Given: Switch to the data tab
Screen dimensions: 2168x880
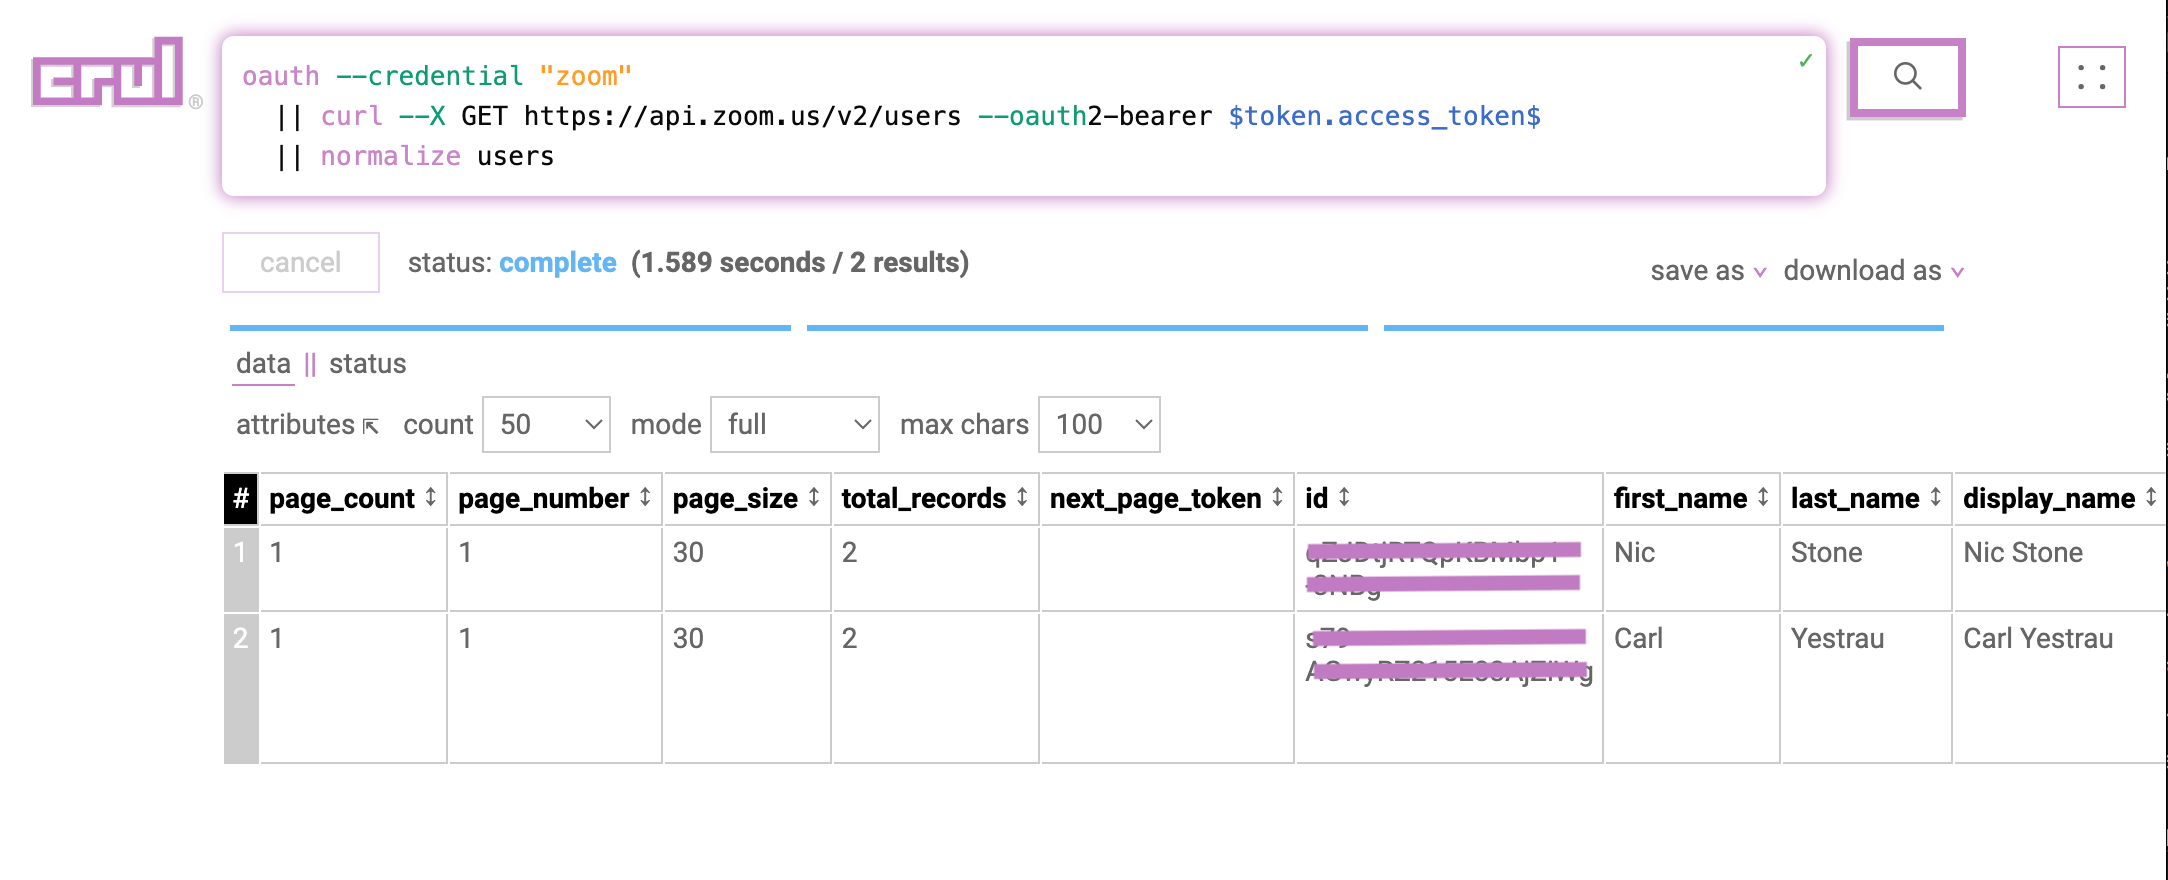Looking at the screenshot, I should coord(264,364).
